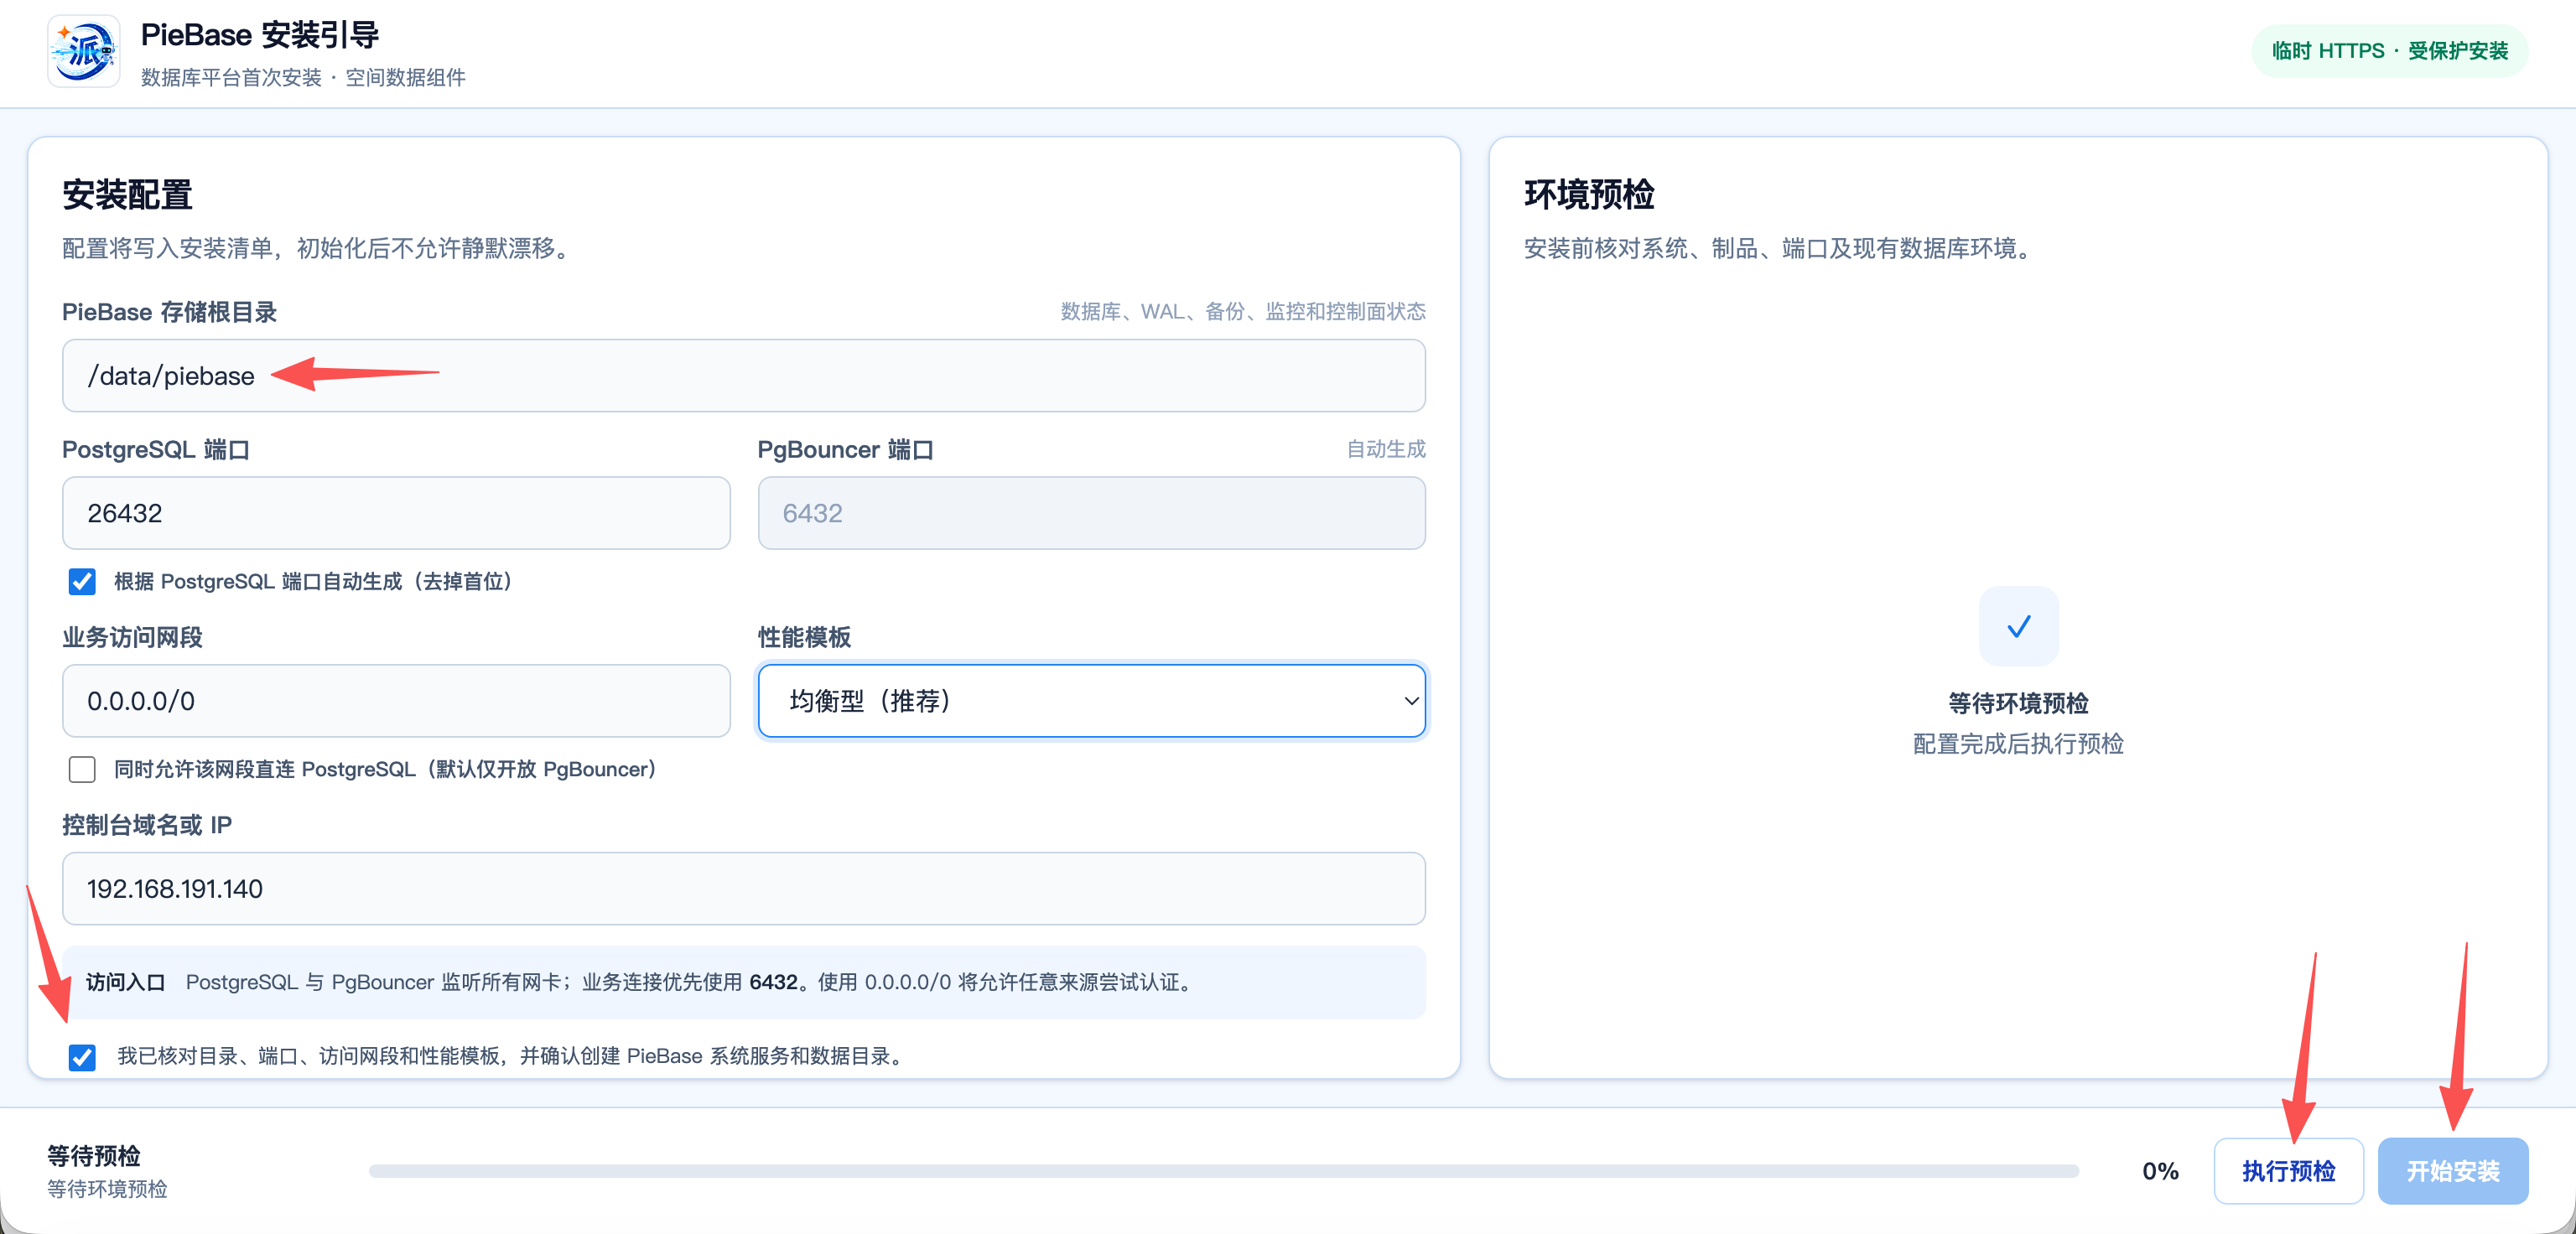The width and height of the screenshot is (2576, 1234).
Task: Click the PgBouncer 端口 label
Action: coord(845,450)
